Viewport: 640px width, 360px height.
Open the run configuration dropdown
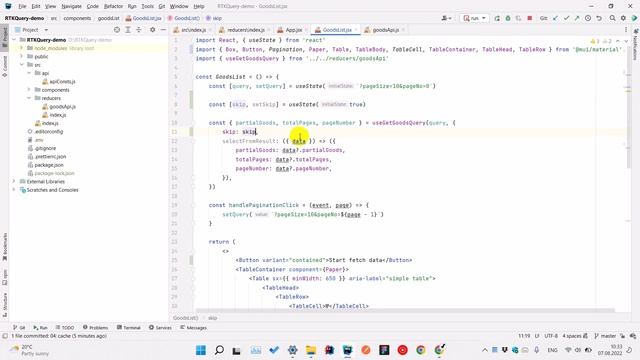click(x=474, y=18)
